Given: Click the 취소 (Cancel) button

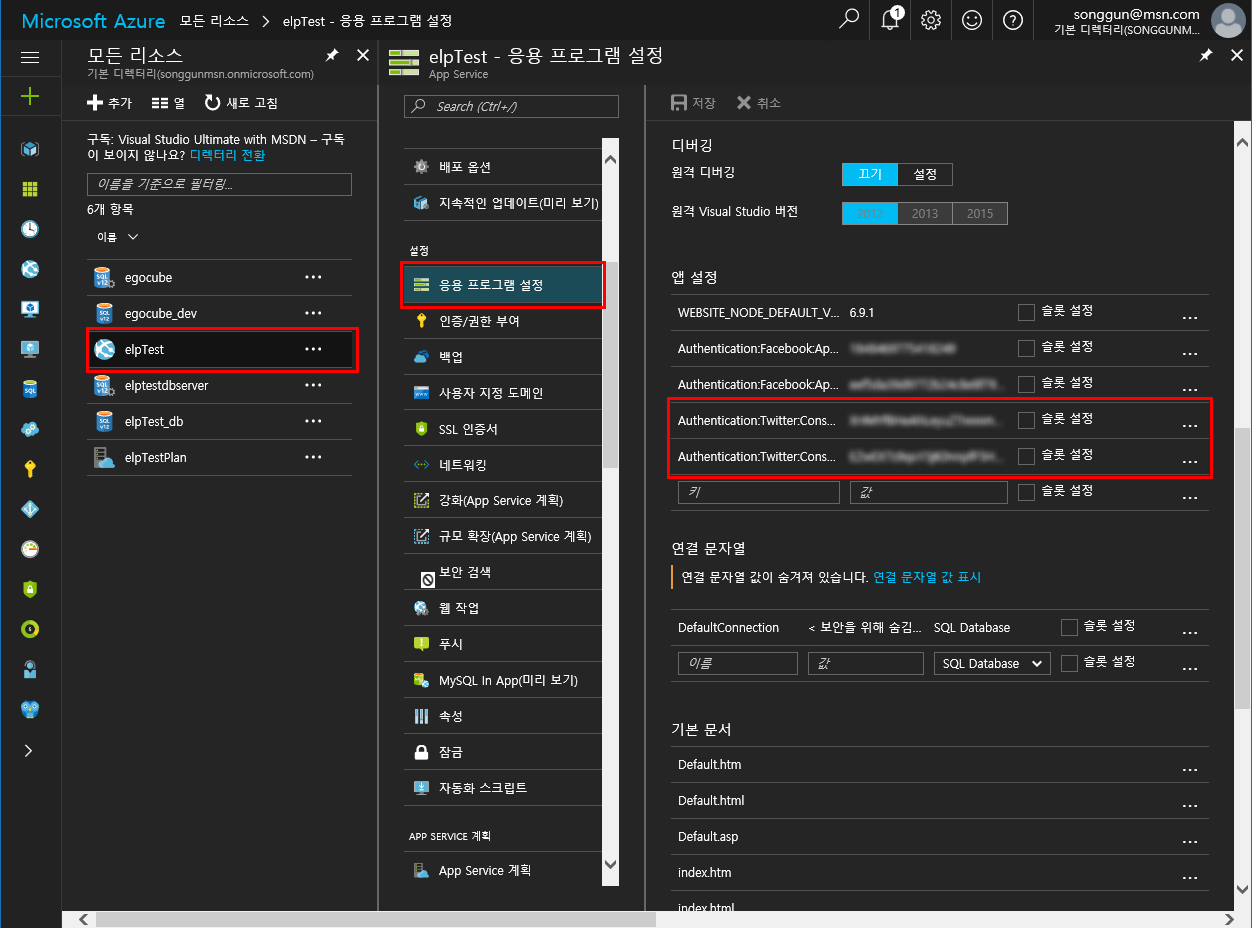Looking at the screenshot, I should [759, 103].
